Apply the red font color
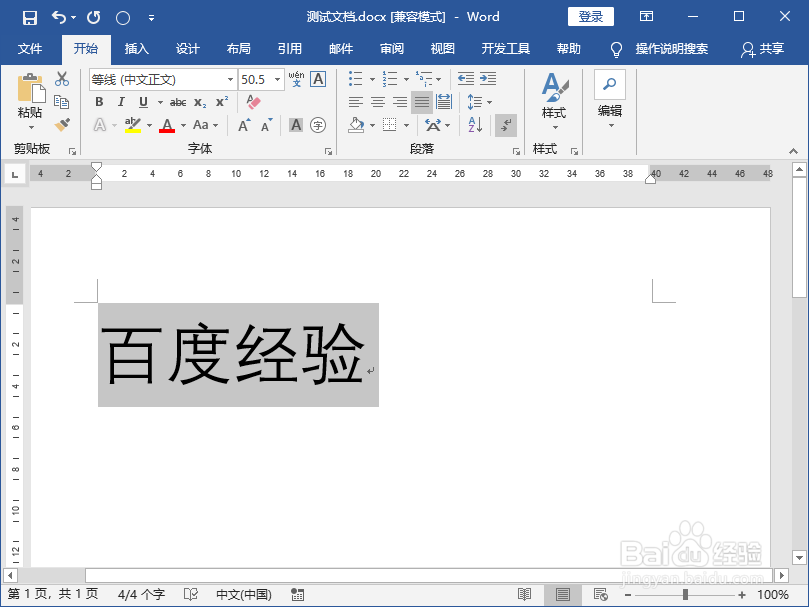This screenshot has height=607, width=809. pyautogui.click(x=167, y=125)
